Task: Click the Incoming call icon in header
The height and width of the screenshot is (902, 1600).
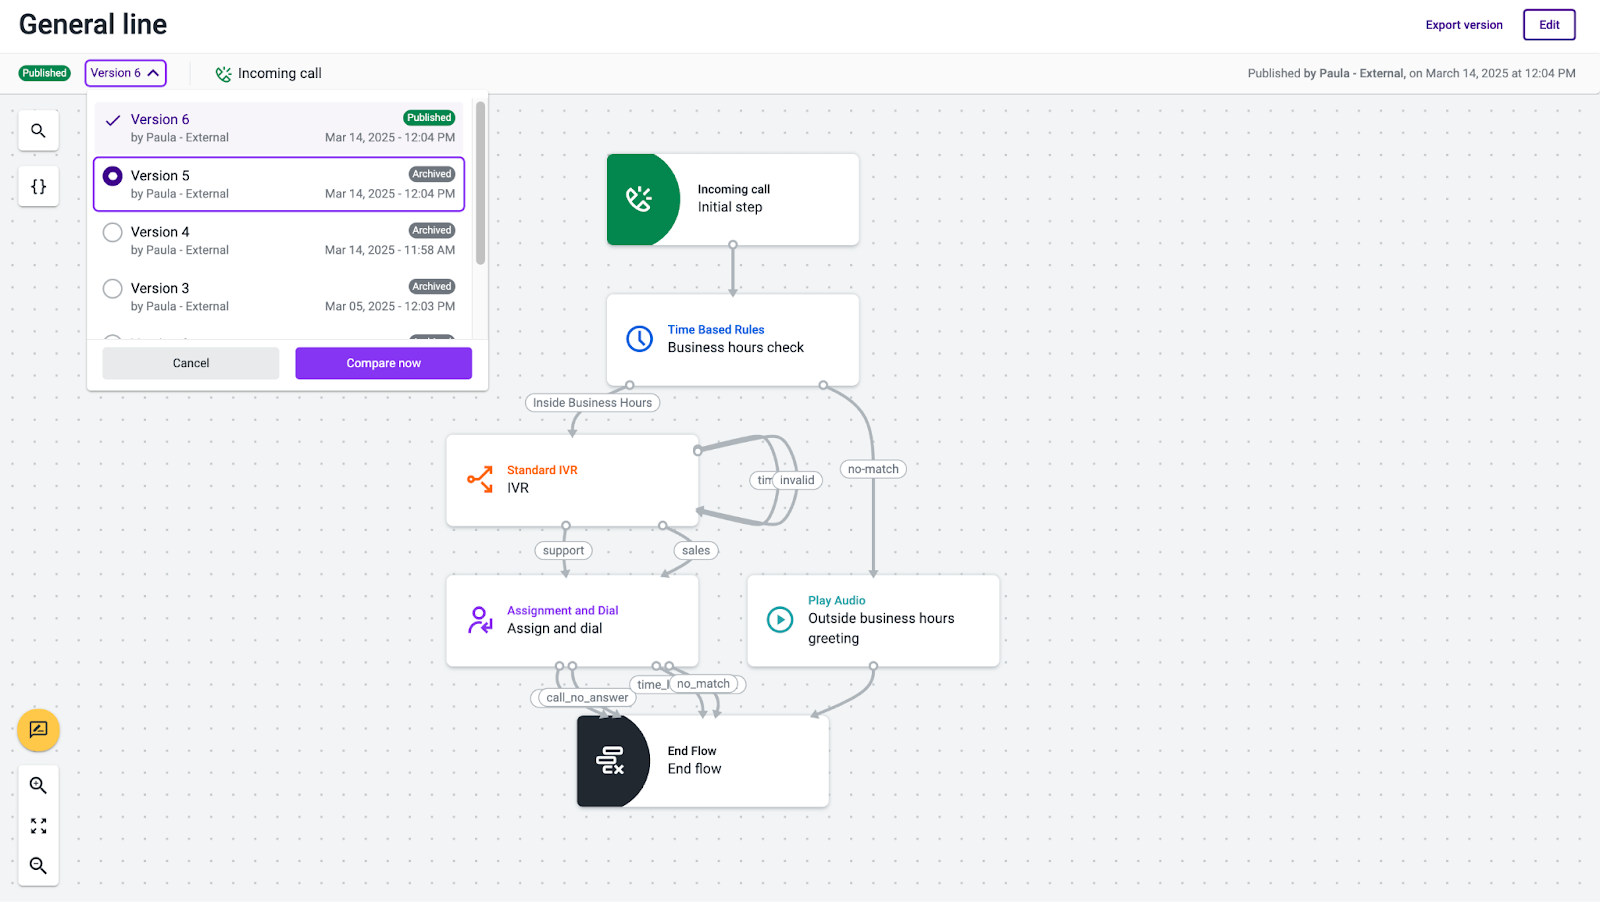Action: coord(223,74)
